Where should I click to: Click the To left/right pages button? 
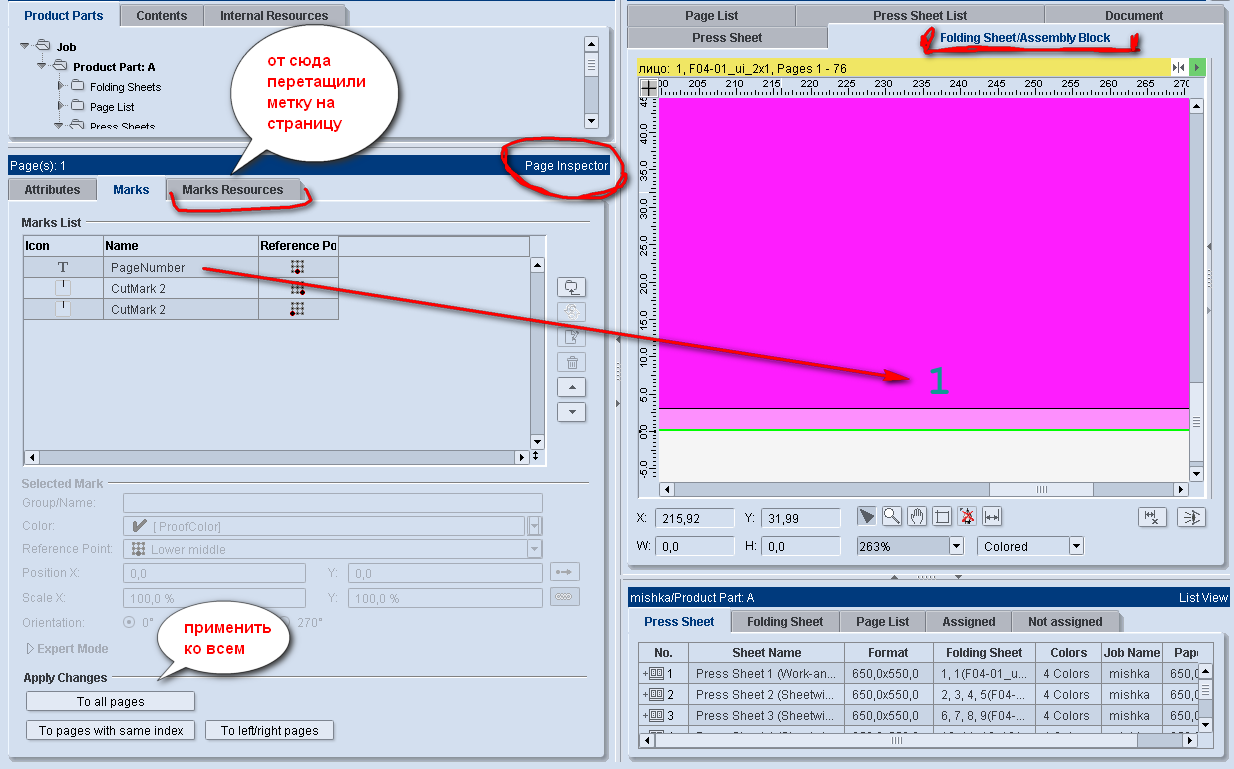pyautogui.click(x=270, y=730)
